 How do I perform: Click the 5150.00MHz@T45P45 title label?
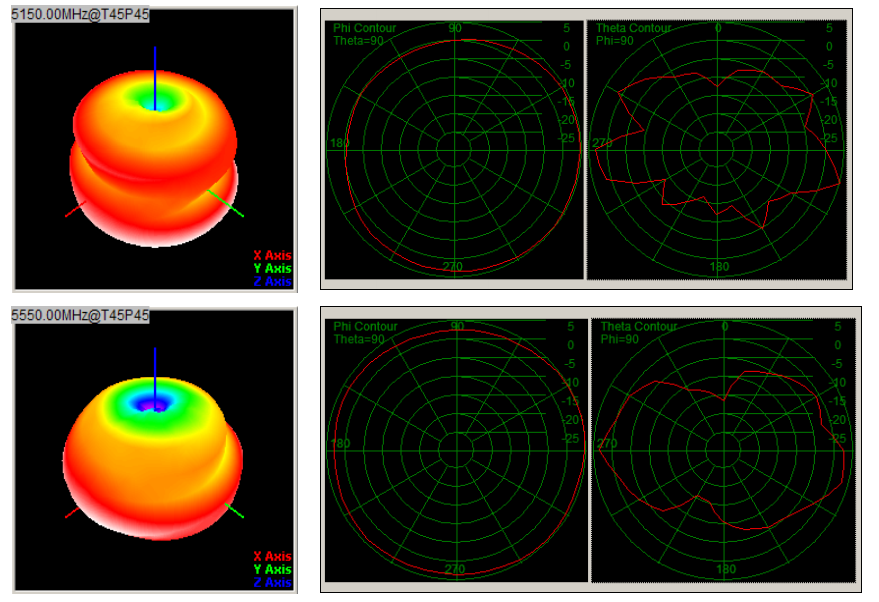click(80, 16)
